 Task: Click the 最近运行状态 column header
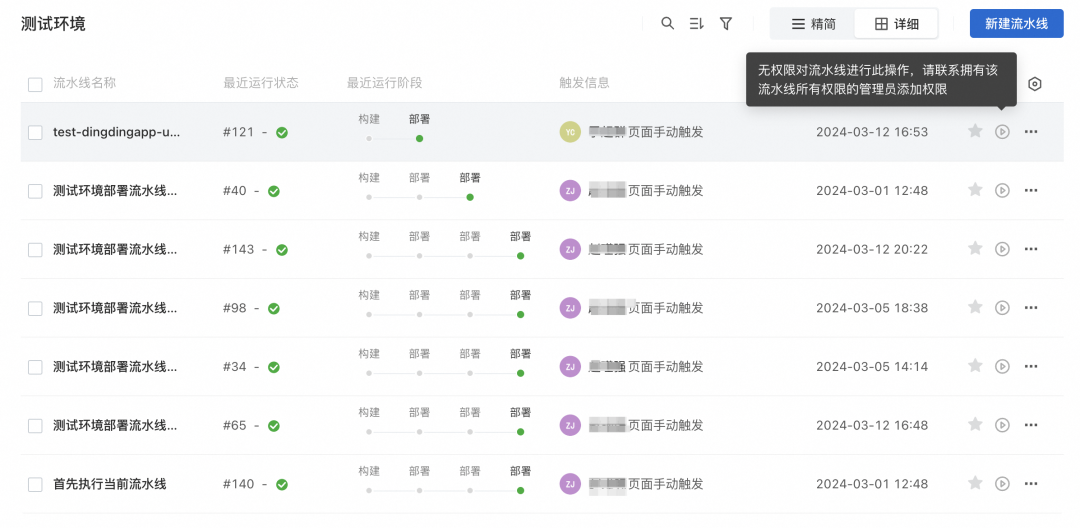click(261, 83)
